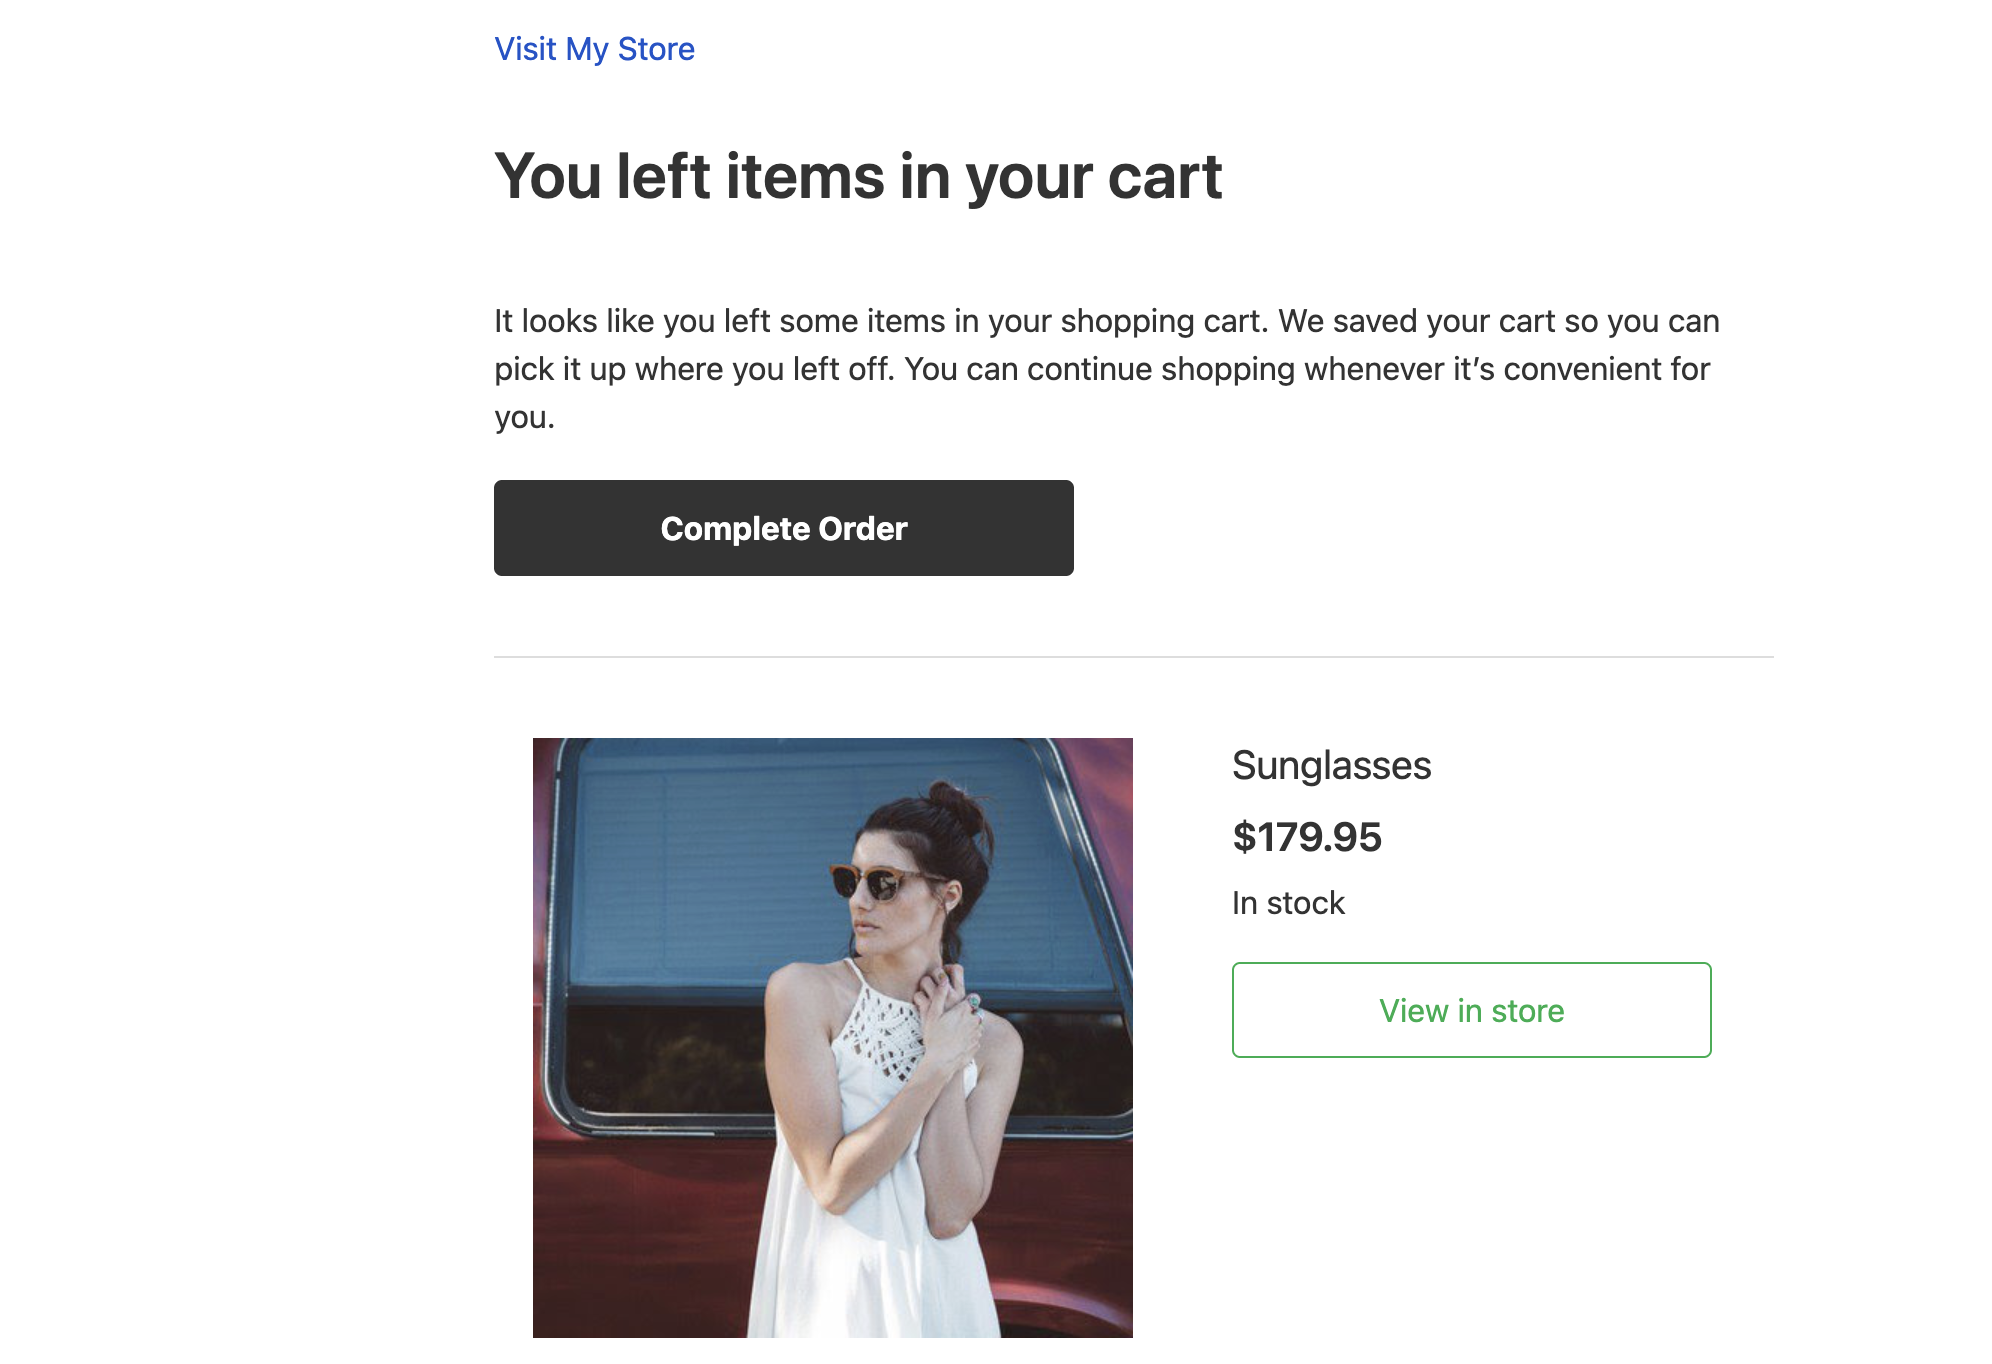The image size is (1992, 1364).
Task: Select the green outlined View in store control
Action: point(1470,1010)
